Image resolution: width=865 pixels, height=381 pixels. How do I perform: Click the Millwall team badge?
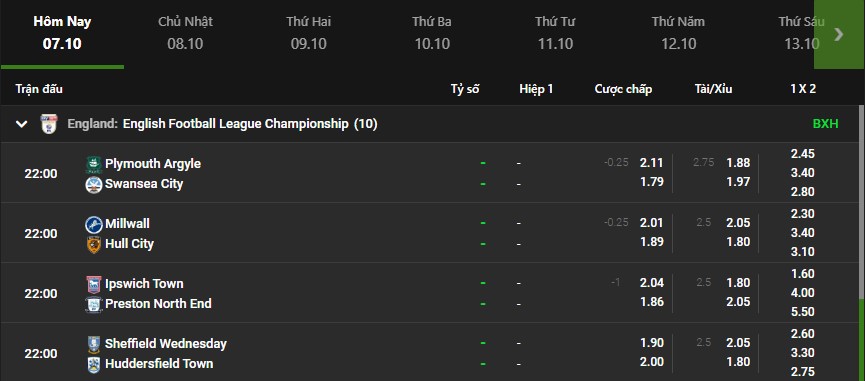[x=94, y=224]
